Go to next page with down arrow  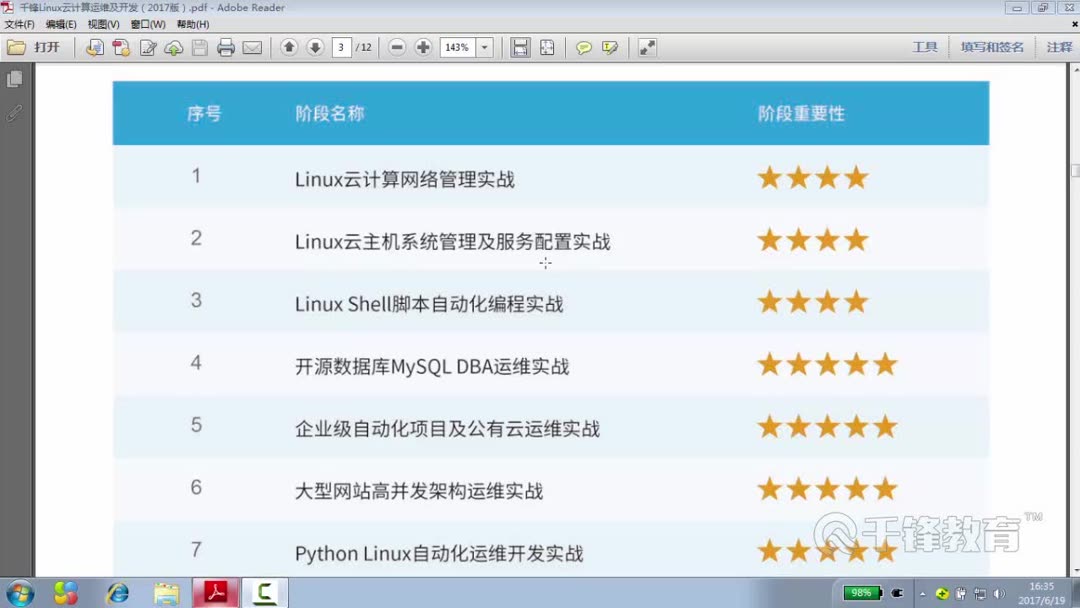tap(315, 46)
